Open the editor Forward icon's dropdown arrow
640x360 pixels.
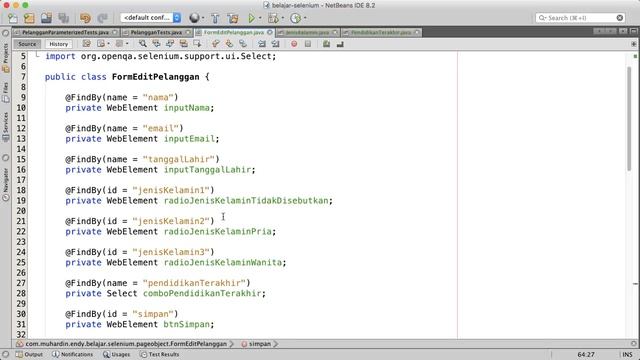point(127,44)
